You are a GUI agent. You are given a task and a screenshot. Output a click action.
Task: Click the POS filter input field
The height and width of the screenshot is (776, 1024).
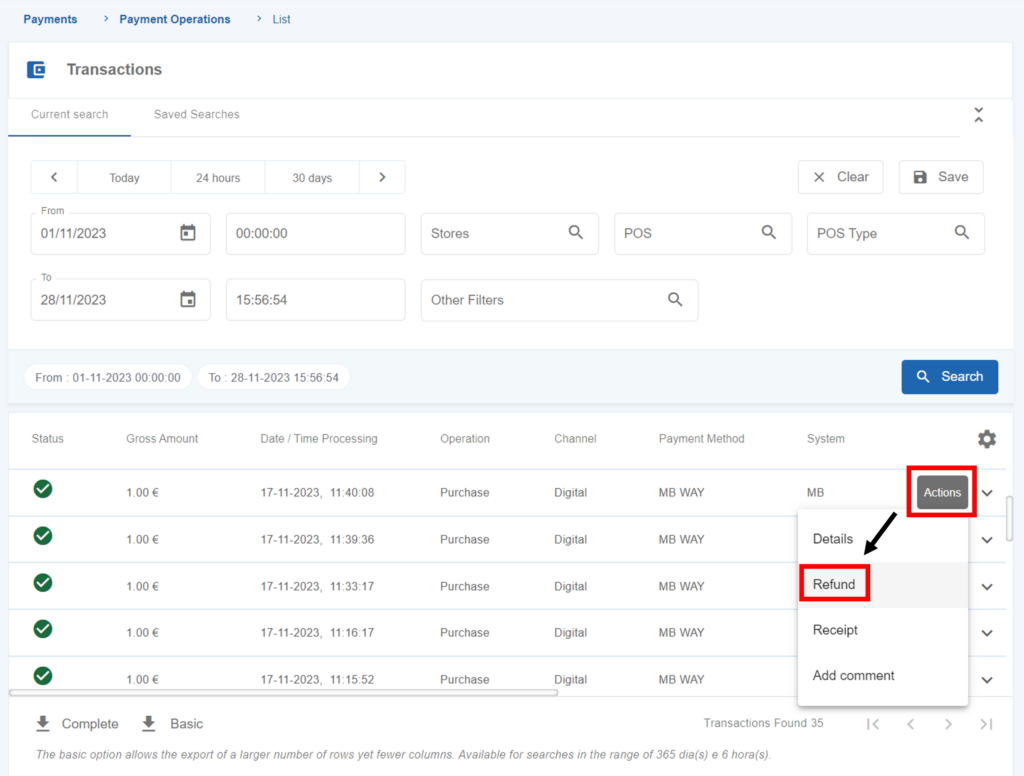[x=690, y=233]
